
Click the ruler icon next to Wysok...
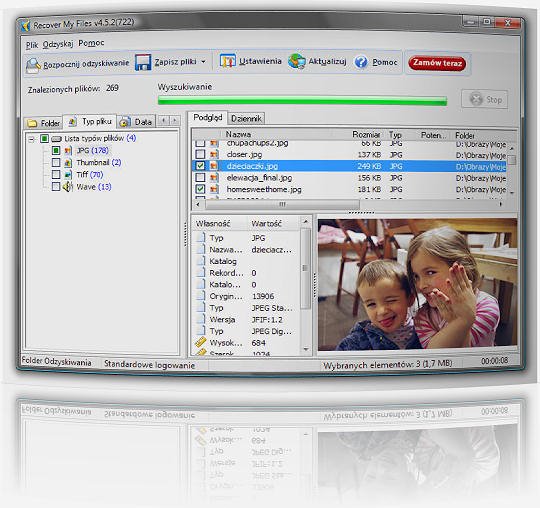click(x=200, y=342)
